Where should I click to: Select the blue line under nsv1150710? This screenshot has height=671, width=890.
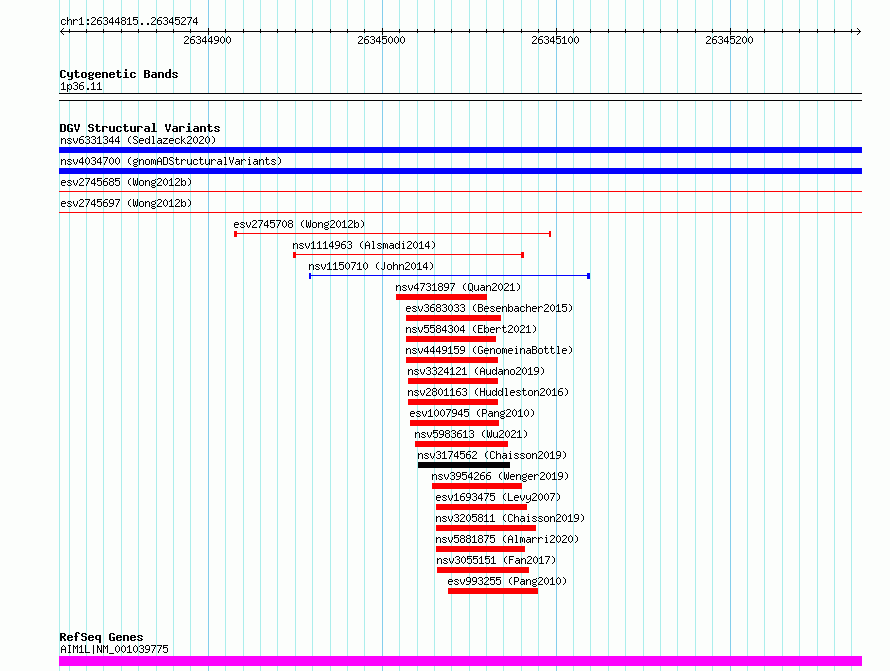[x=450, y=275]
